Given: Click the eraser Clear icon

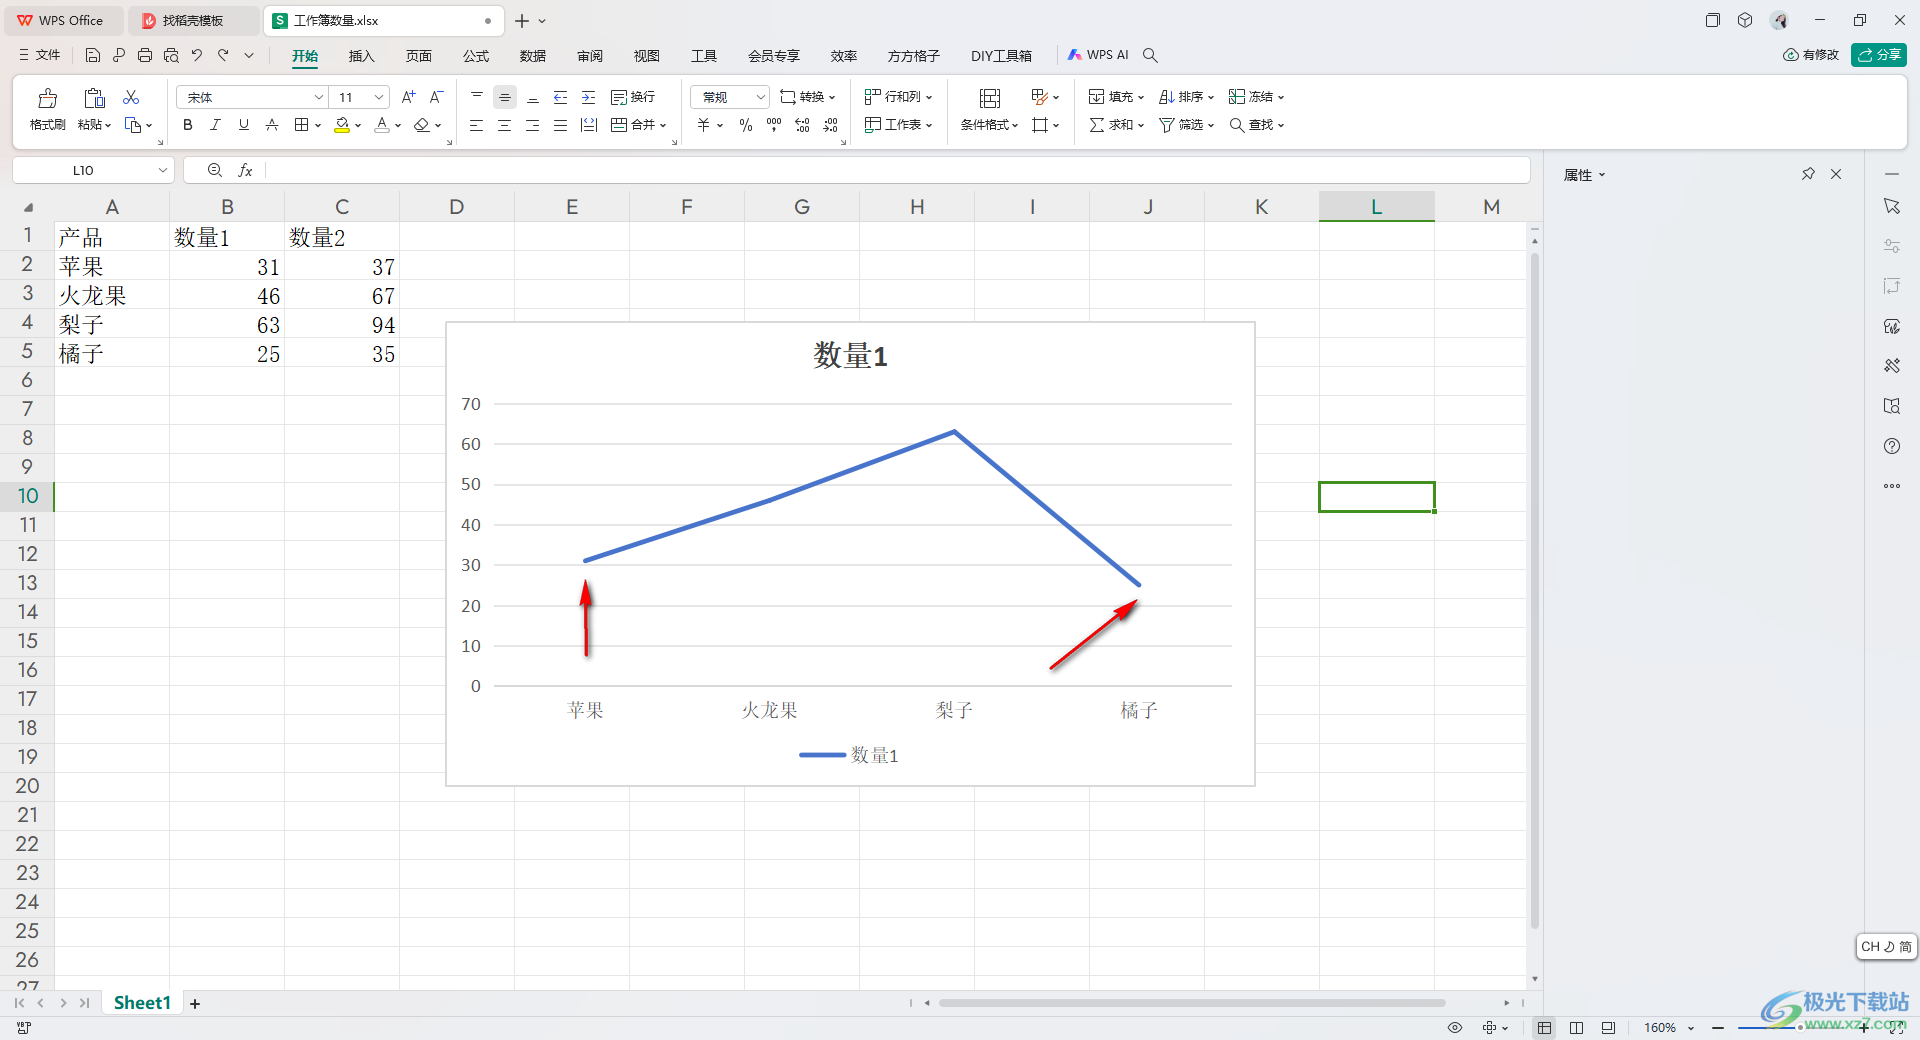Looking at the screenshot, I should coord(422,125).
